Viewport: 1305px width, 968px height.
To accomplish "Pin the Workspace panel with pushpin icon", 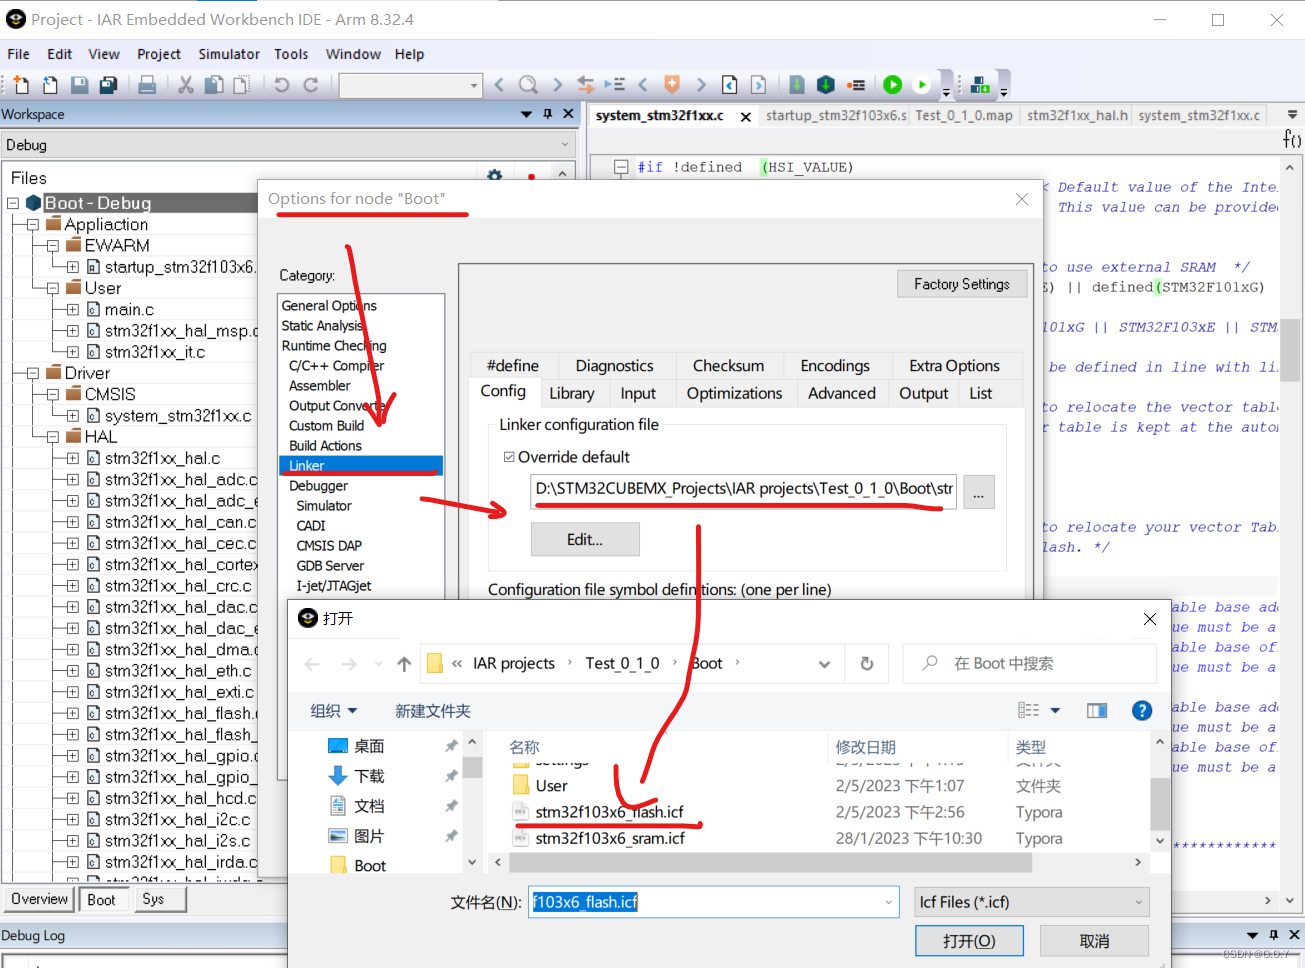I will click(x=548, y=114).
